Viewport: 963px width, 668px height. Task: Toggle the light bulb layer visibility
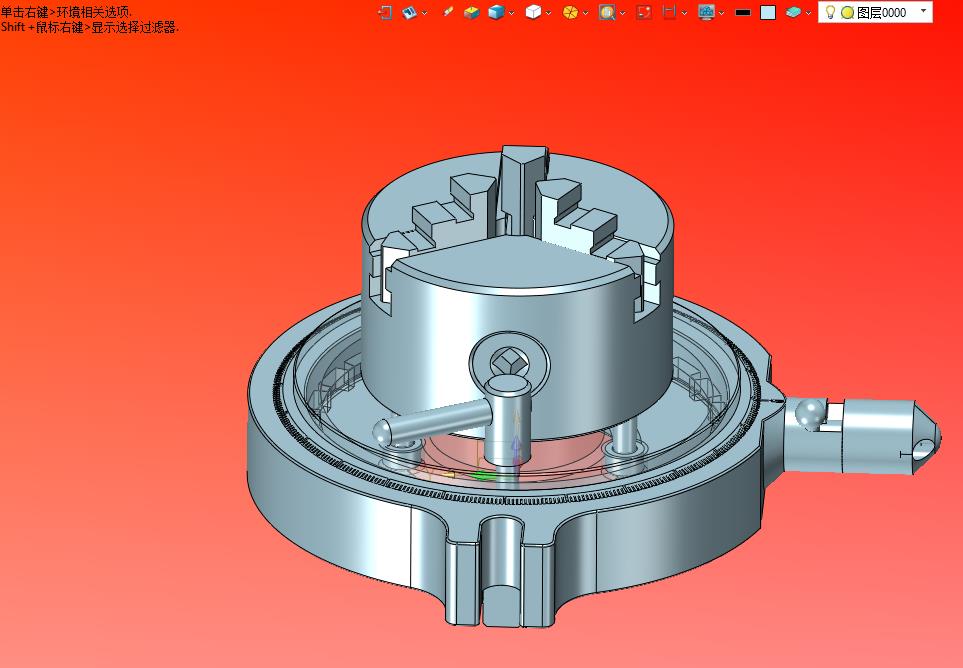pyautogui.click(x=830, y=12)
